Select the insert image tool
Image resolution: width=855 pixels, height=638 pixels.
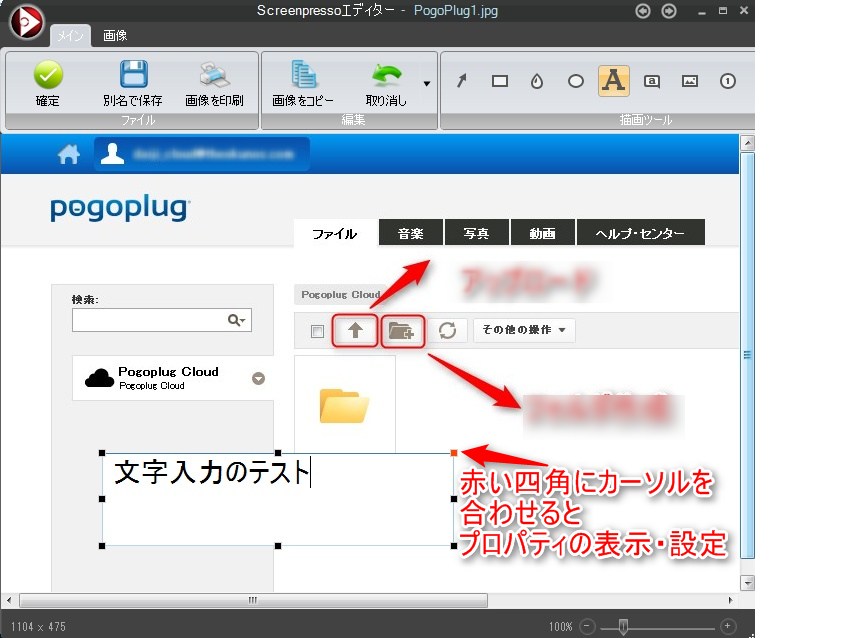tap(690, 81)
